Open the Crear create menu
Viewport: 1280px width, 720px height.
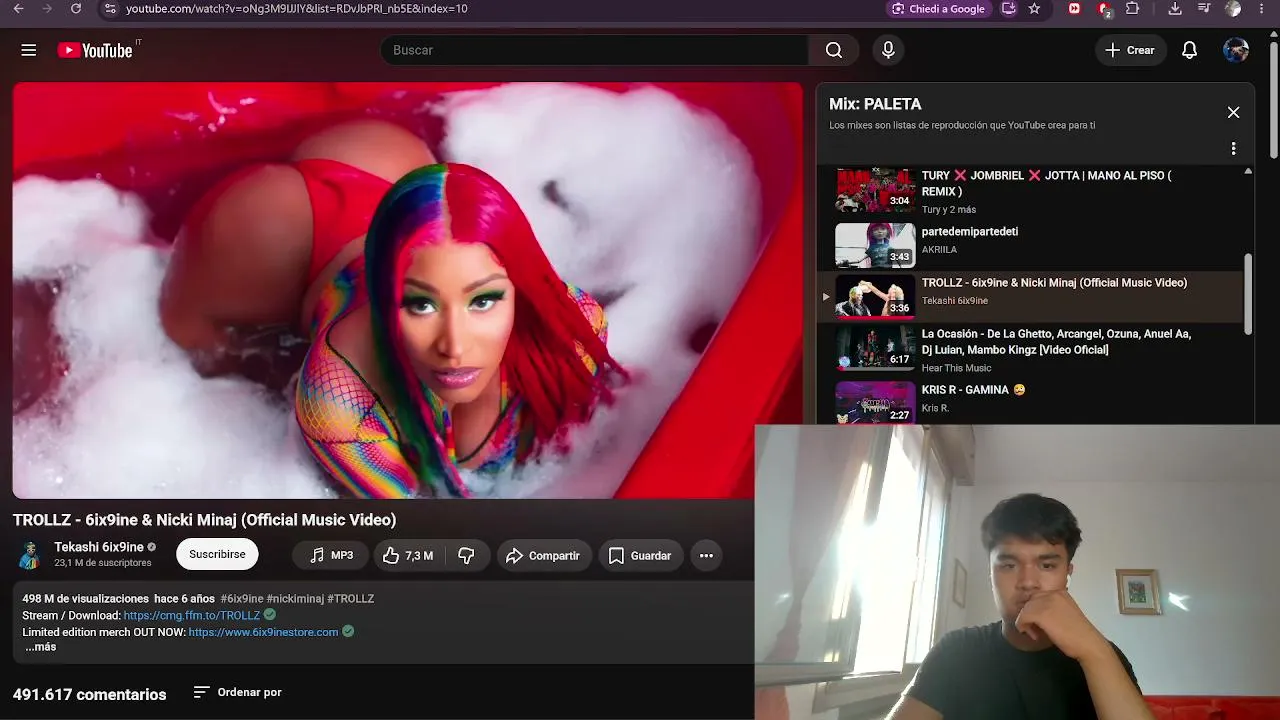[1130, 50]
